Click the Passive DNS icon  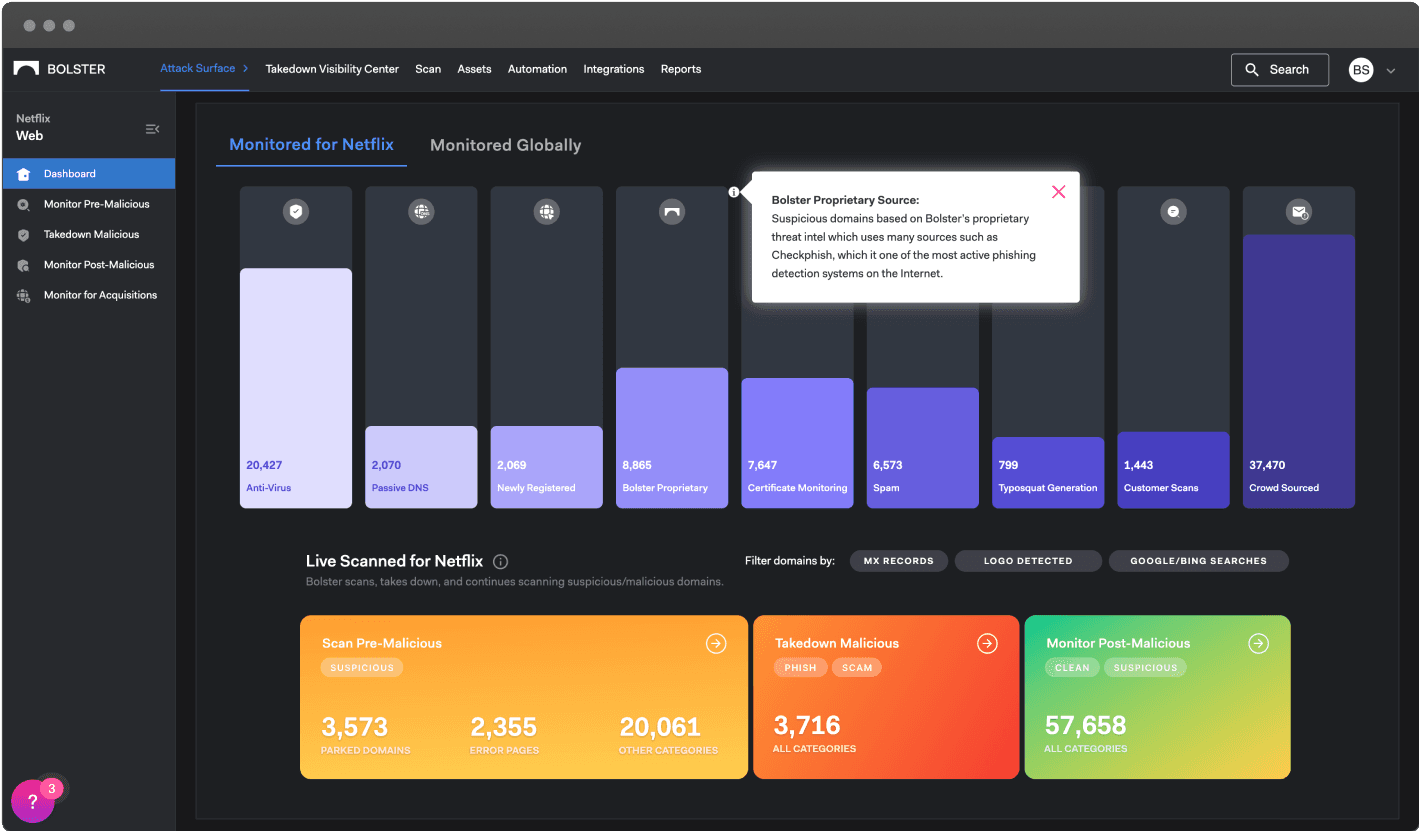click(421, 212)
